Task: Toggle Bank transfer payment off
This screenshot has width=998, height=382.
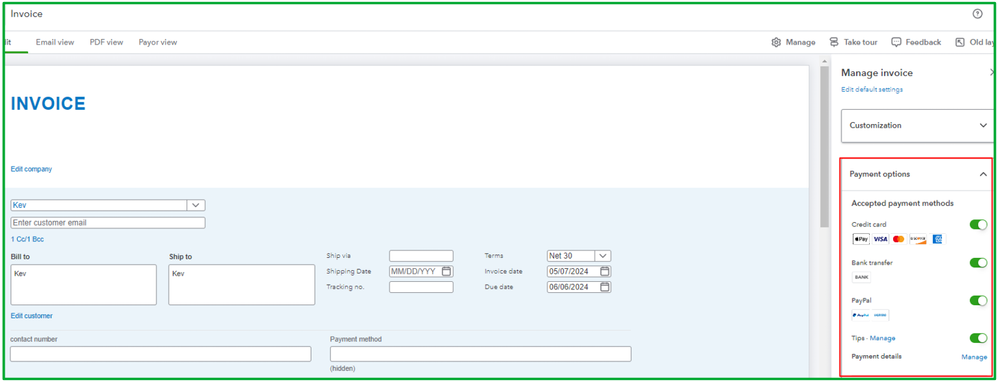Action: [978, 263]
